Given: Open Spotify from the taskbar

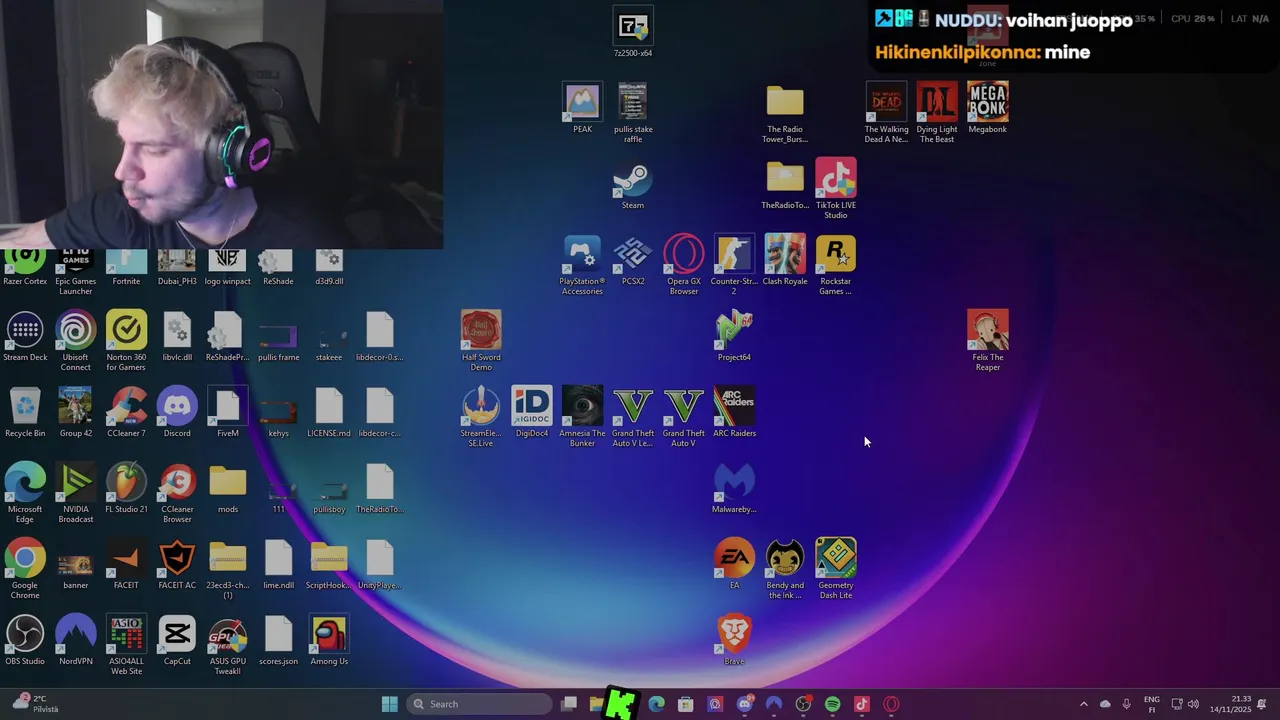Looking at the screenshot, I should 832,704.
